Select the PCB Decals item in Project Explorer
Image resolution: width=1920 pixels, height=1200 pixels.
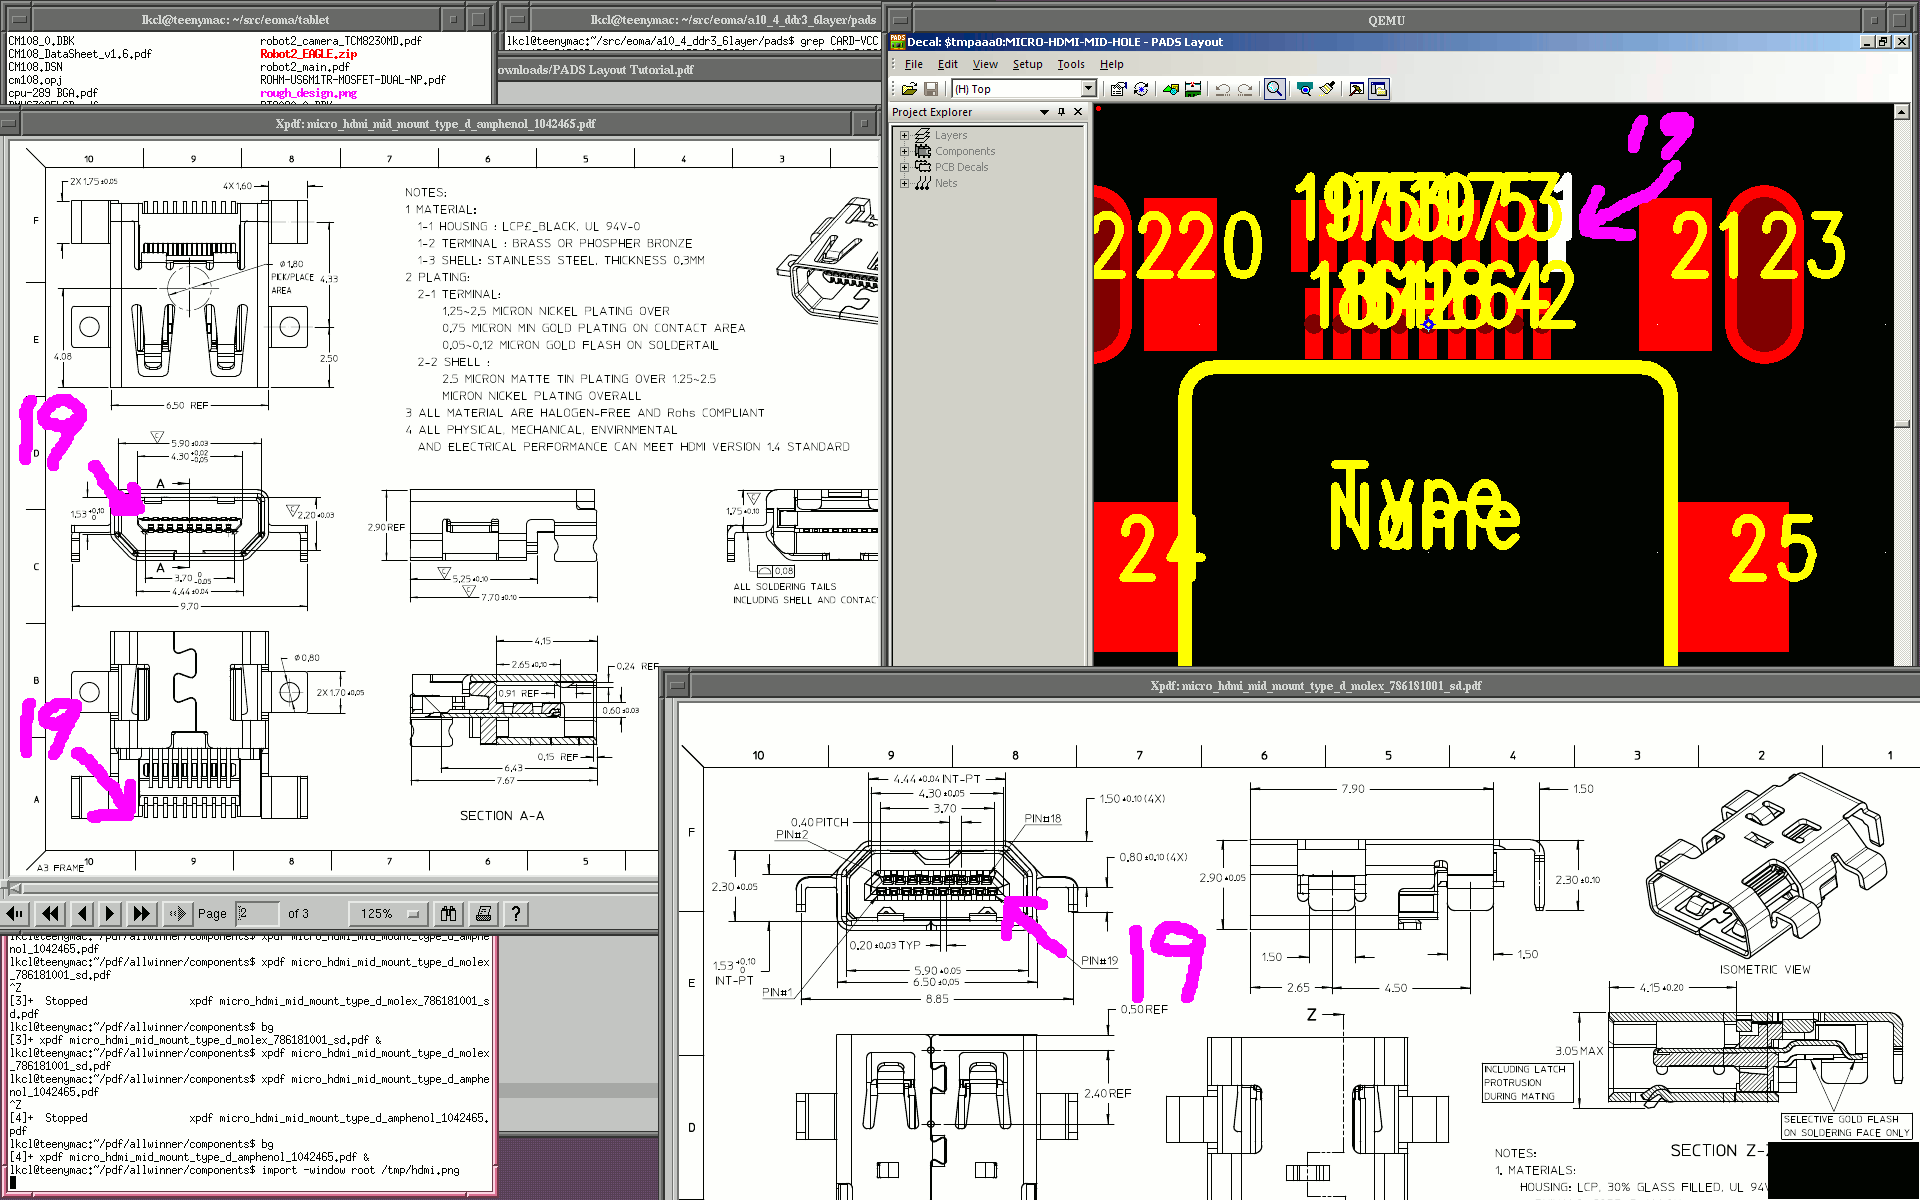click(x=961, y=167)
